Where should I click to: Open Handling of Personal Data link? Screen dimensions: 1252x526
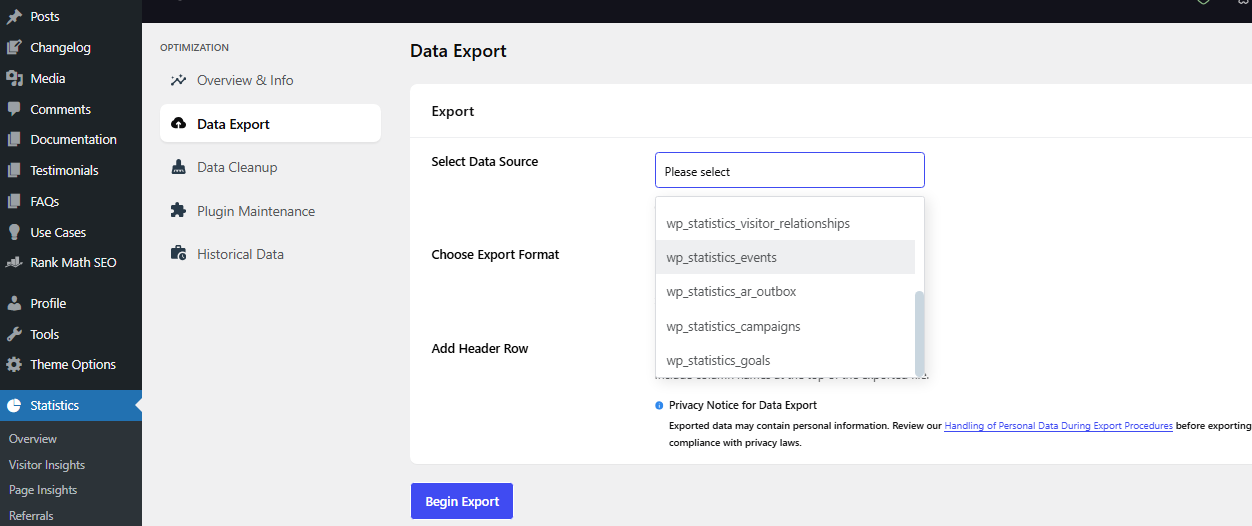[1058, 426]
